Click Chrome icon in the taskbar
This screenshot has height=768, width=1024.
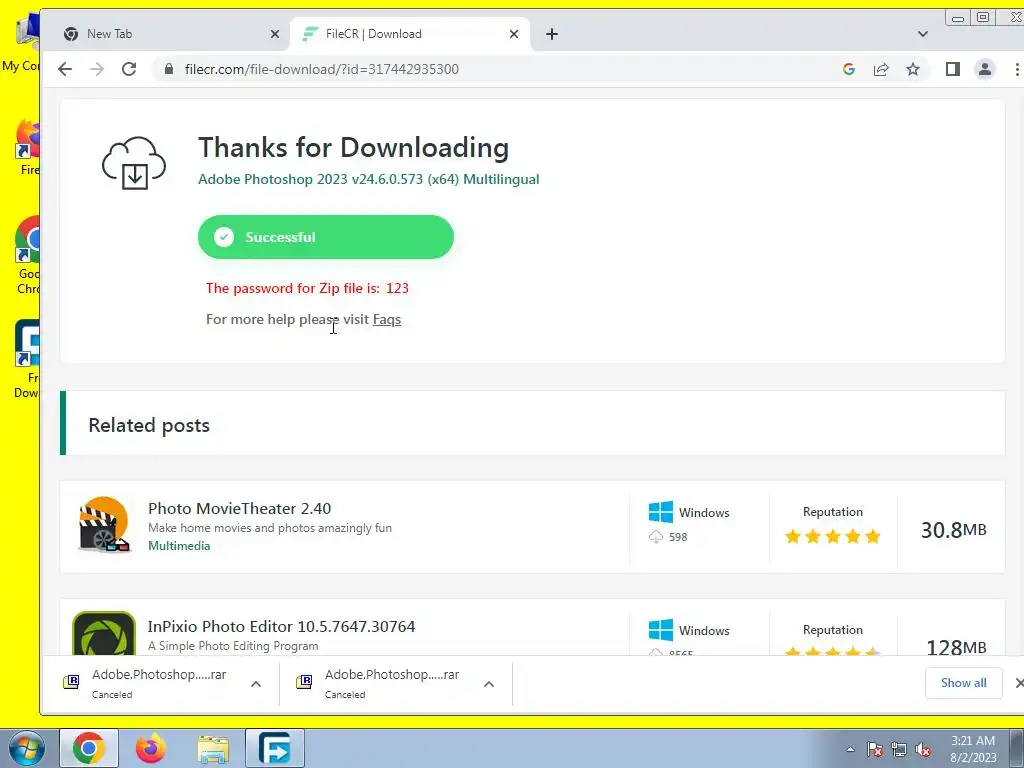(89, 748)
